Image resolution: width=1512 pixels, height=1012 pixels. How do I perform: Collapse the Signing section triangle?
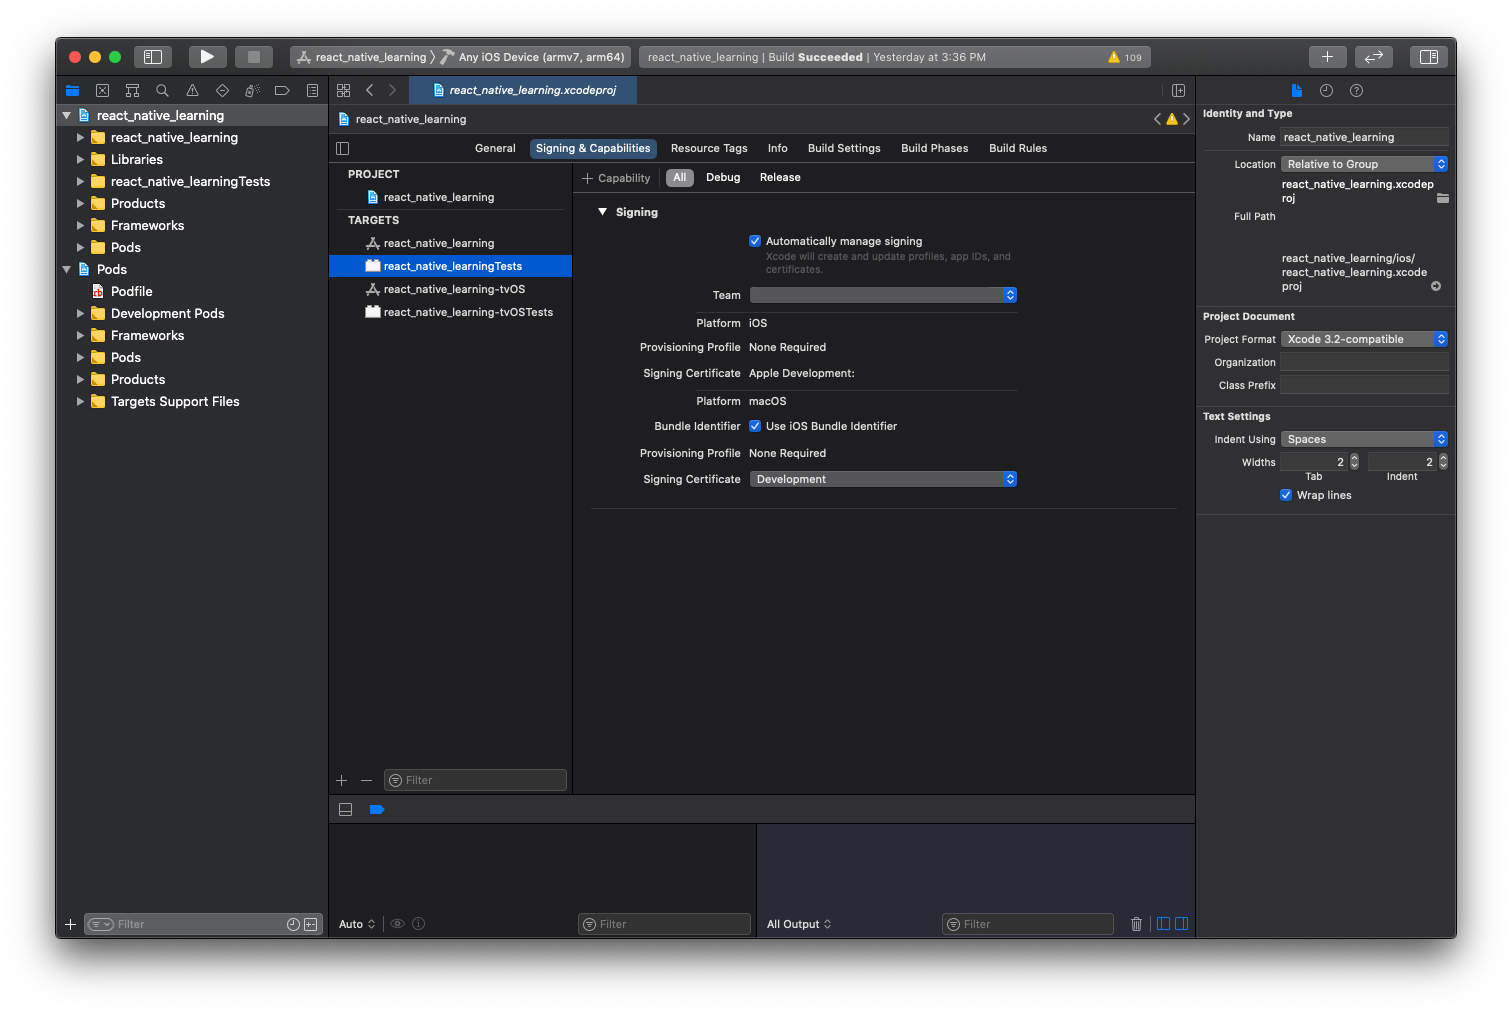(602, 212)
